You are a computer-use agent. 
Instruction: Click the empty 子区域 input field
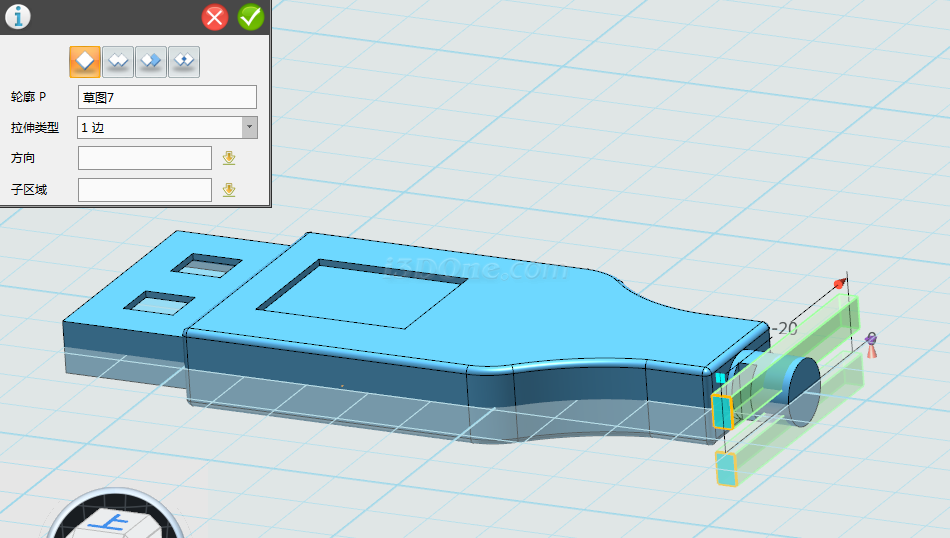coord(144,190)
